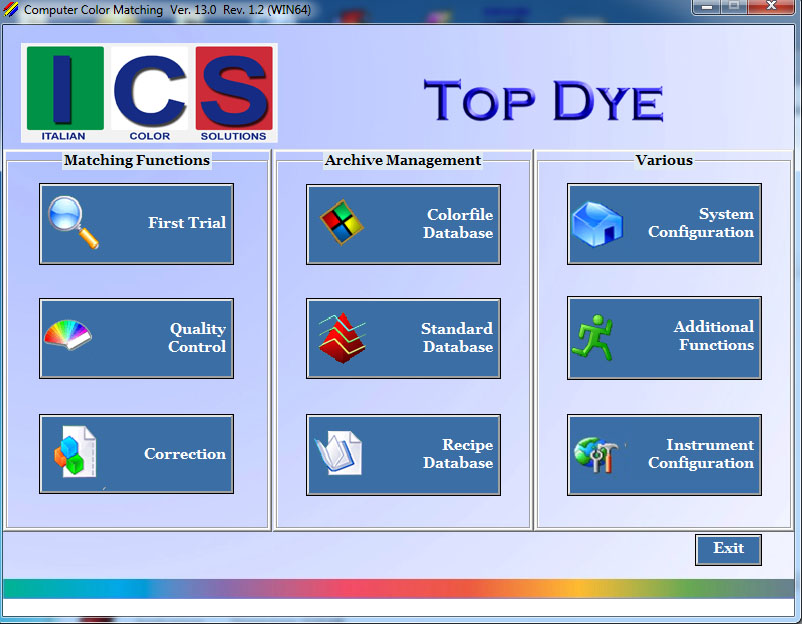802x624 pixels.
Task: Open the Recipe Database
Action: pyautogui.click(x=403, y=455)
